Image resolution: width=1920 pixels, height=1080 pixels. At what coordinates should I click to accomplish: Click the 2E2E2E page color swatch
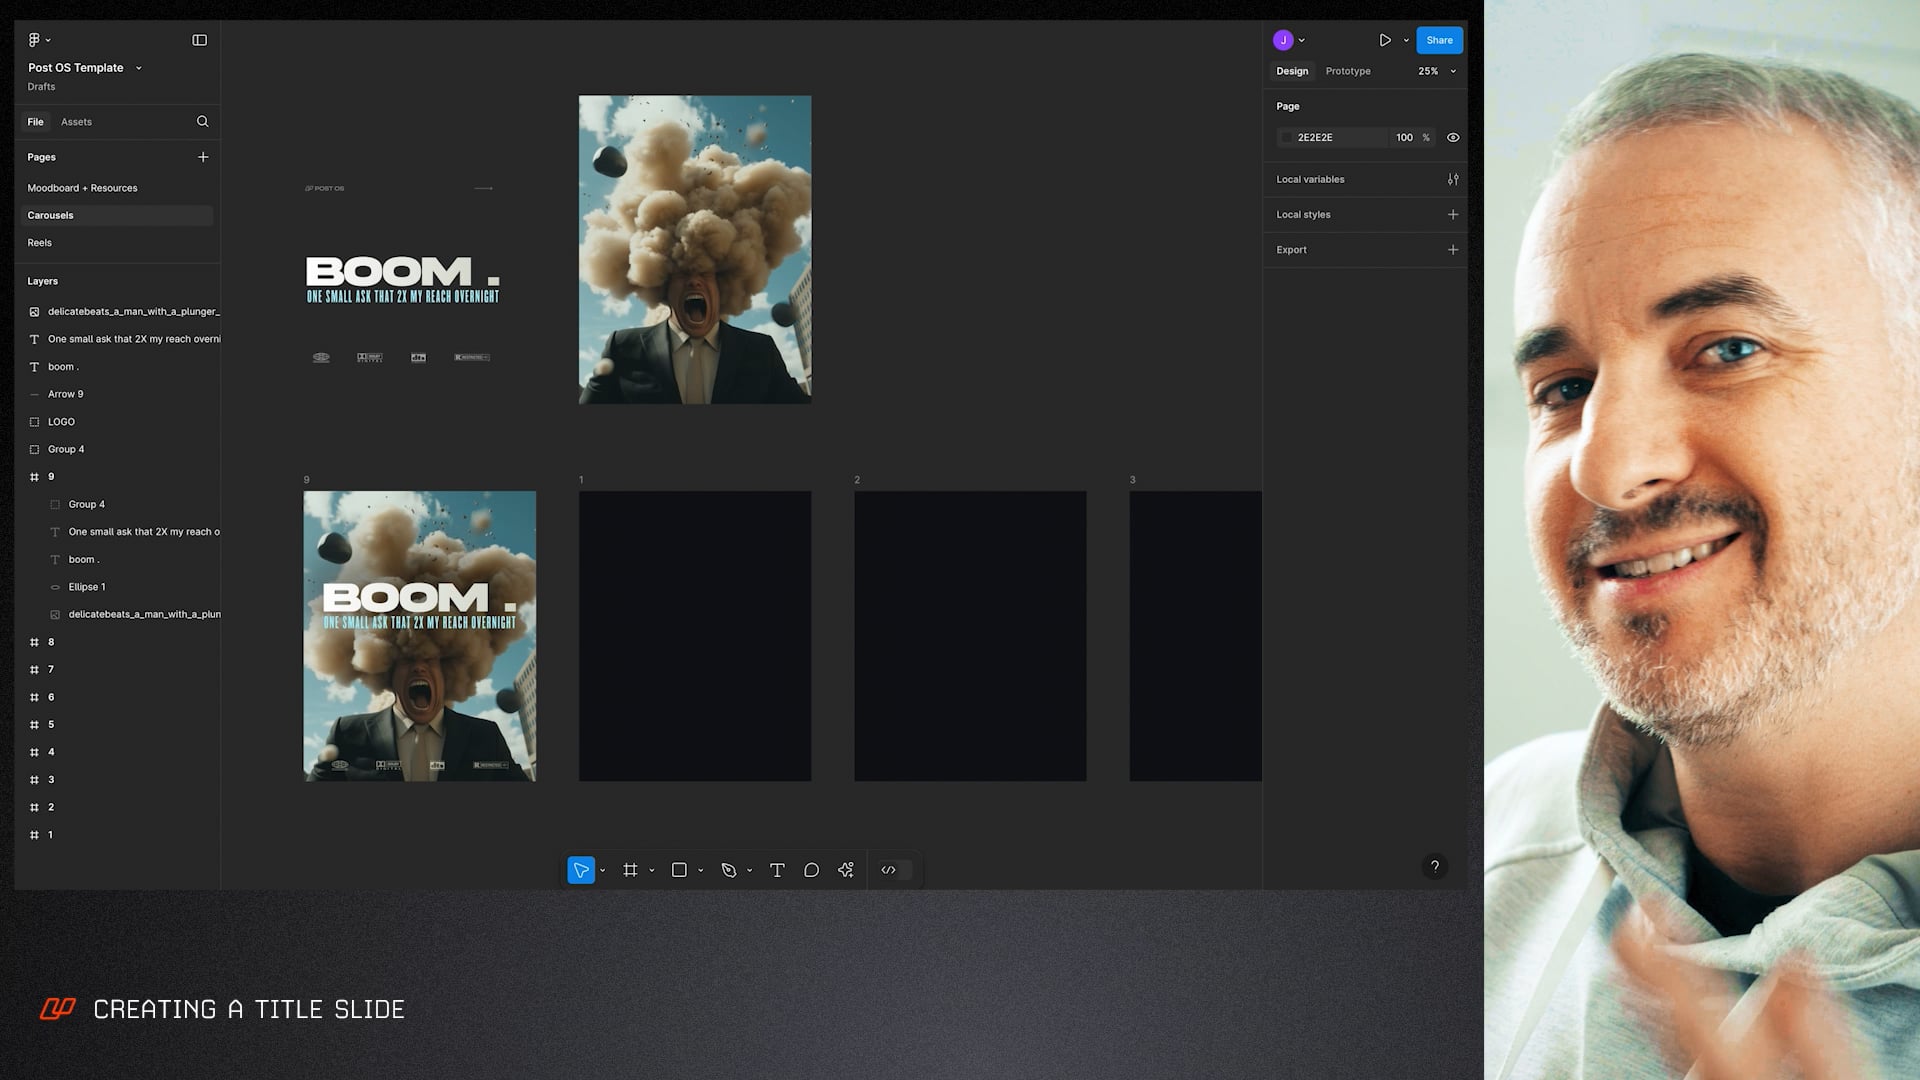click(1287, 138)
